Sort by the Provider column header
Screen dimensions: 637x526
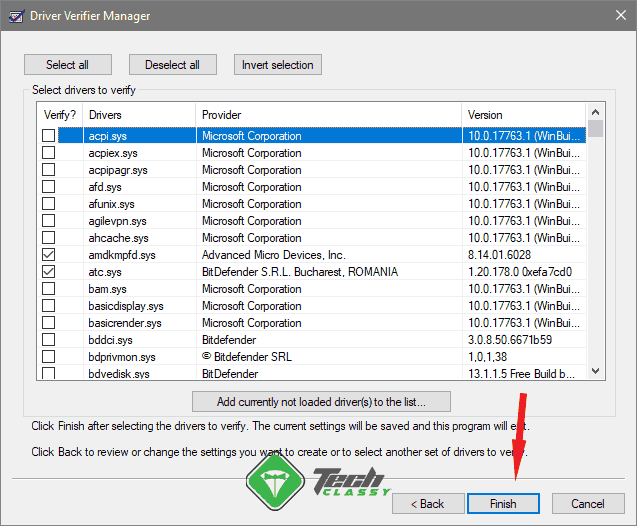(329, 115)
